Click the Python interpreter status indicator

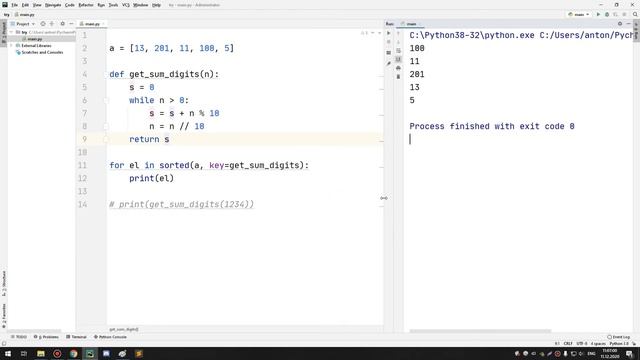[619, 344]
